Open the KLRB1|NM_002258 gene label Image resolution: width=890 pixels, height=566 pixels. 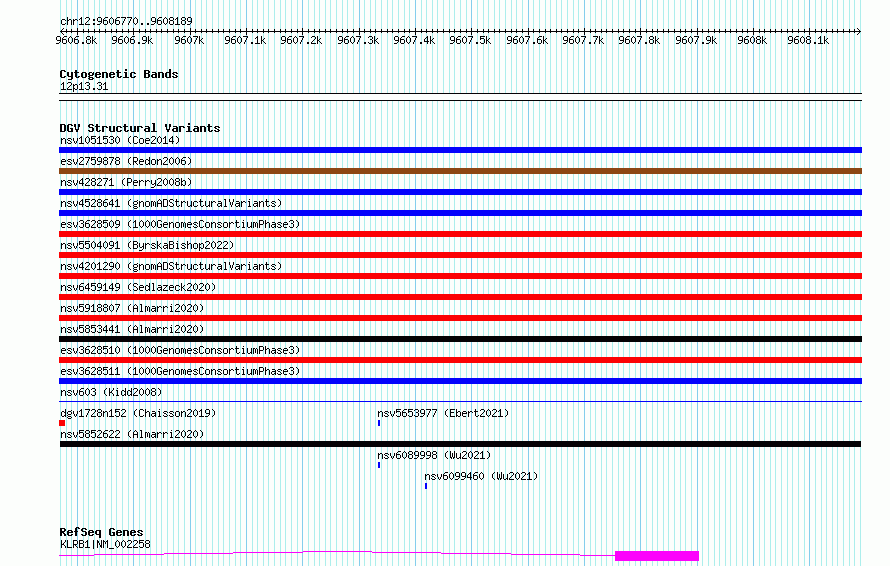click(105, 544)
